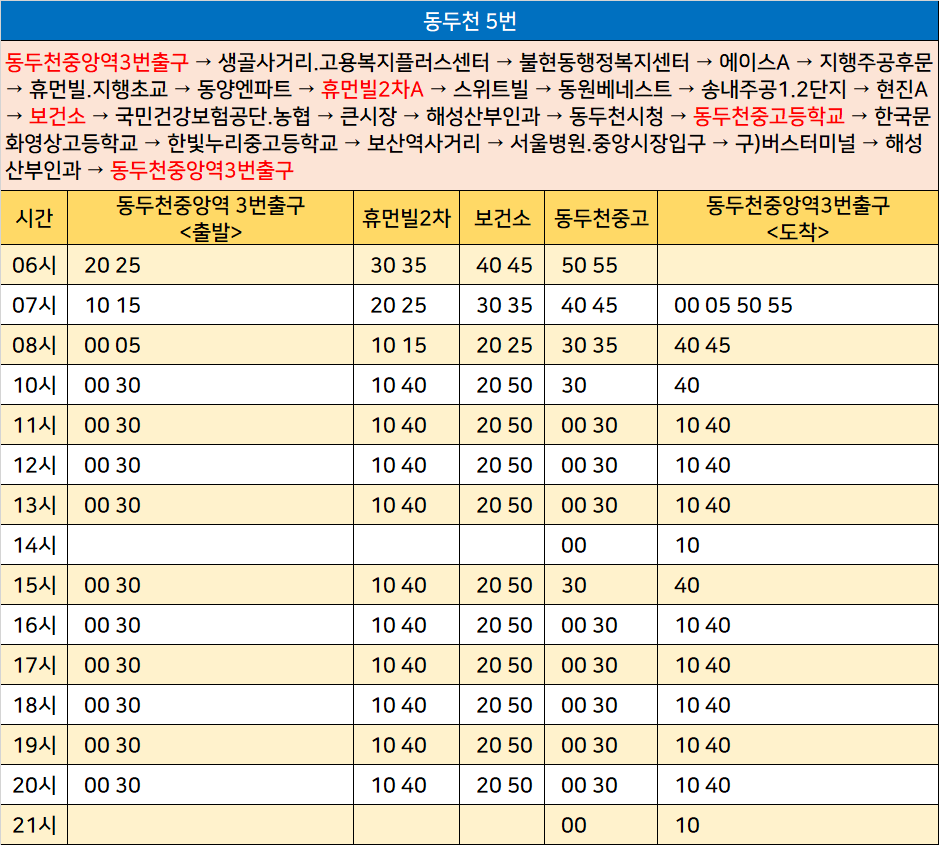Click 동두천중고 time '00' in 14시 row
Screen dimensions: 939x845
(574, 546)
